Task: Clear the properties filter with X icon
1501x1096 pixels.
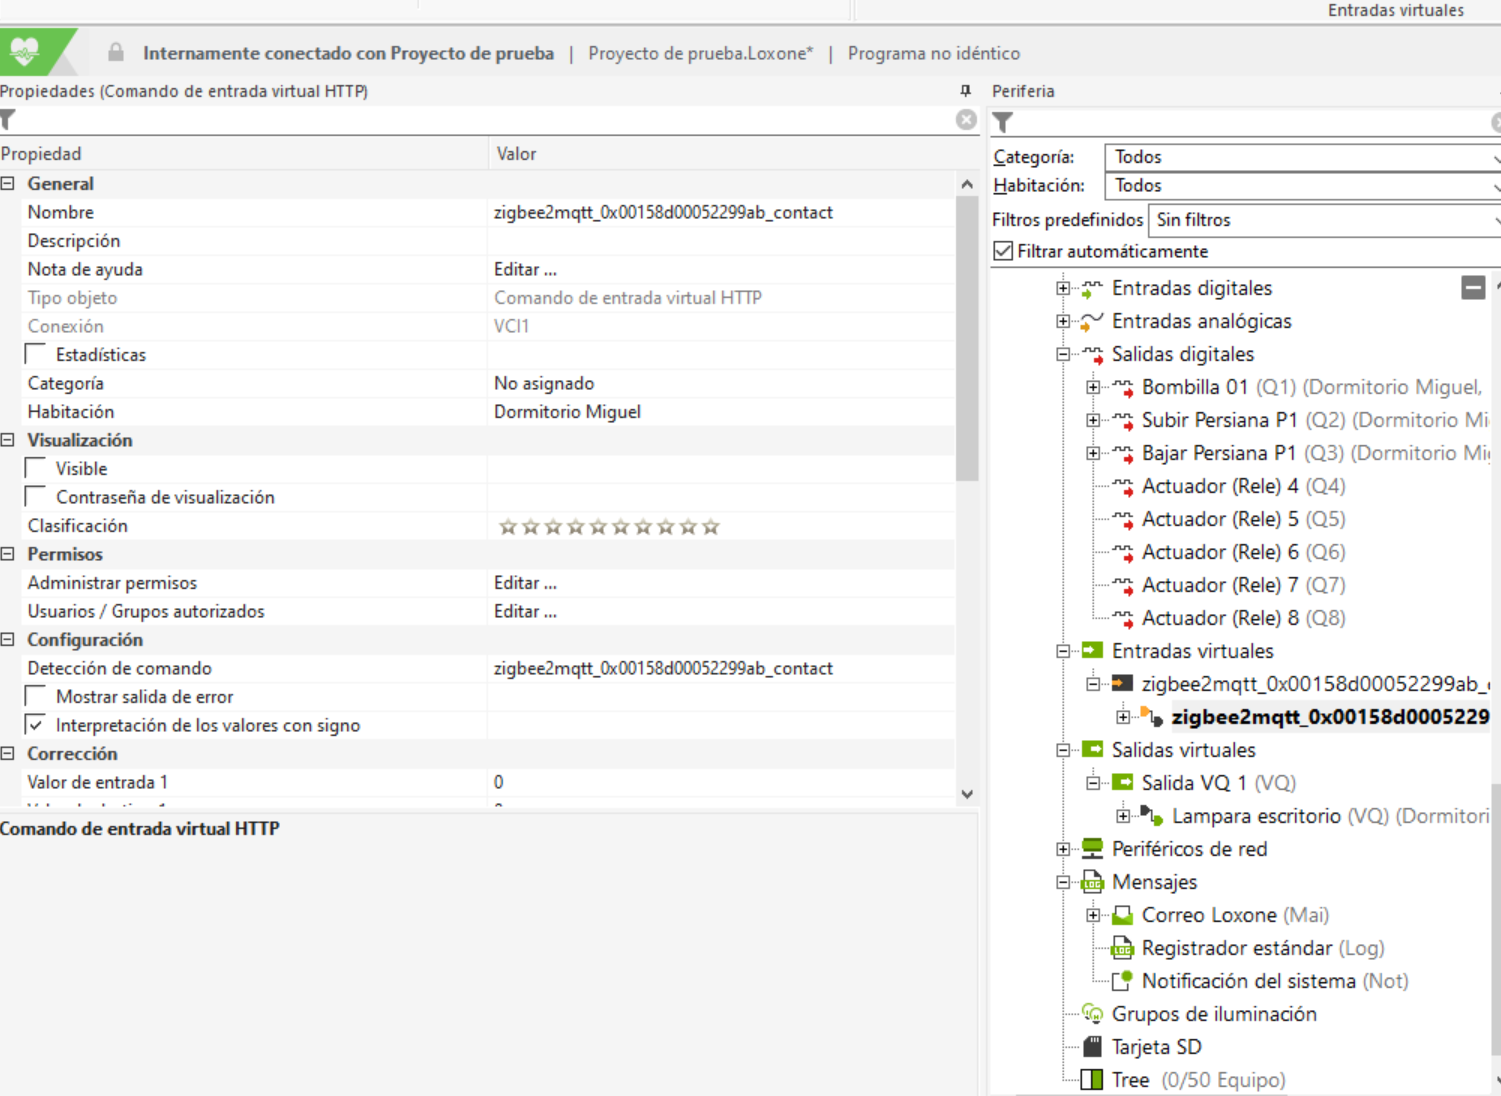Action: point(965,120)
